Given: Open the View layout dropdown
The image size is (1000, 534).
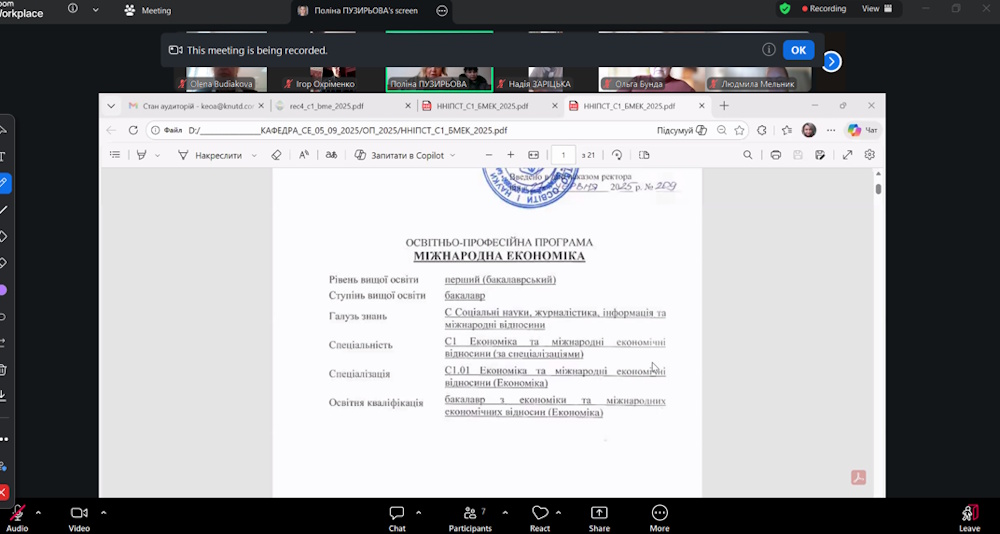Looking at the screenshot, I should click(877, 9).
